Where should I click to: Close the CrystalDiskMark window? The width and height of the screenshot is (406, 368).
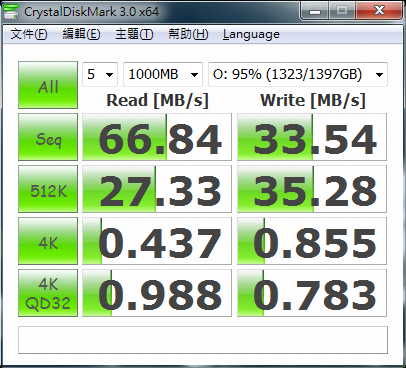point(379,11)
